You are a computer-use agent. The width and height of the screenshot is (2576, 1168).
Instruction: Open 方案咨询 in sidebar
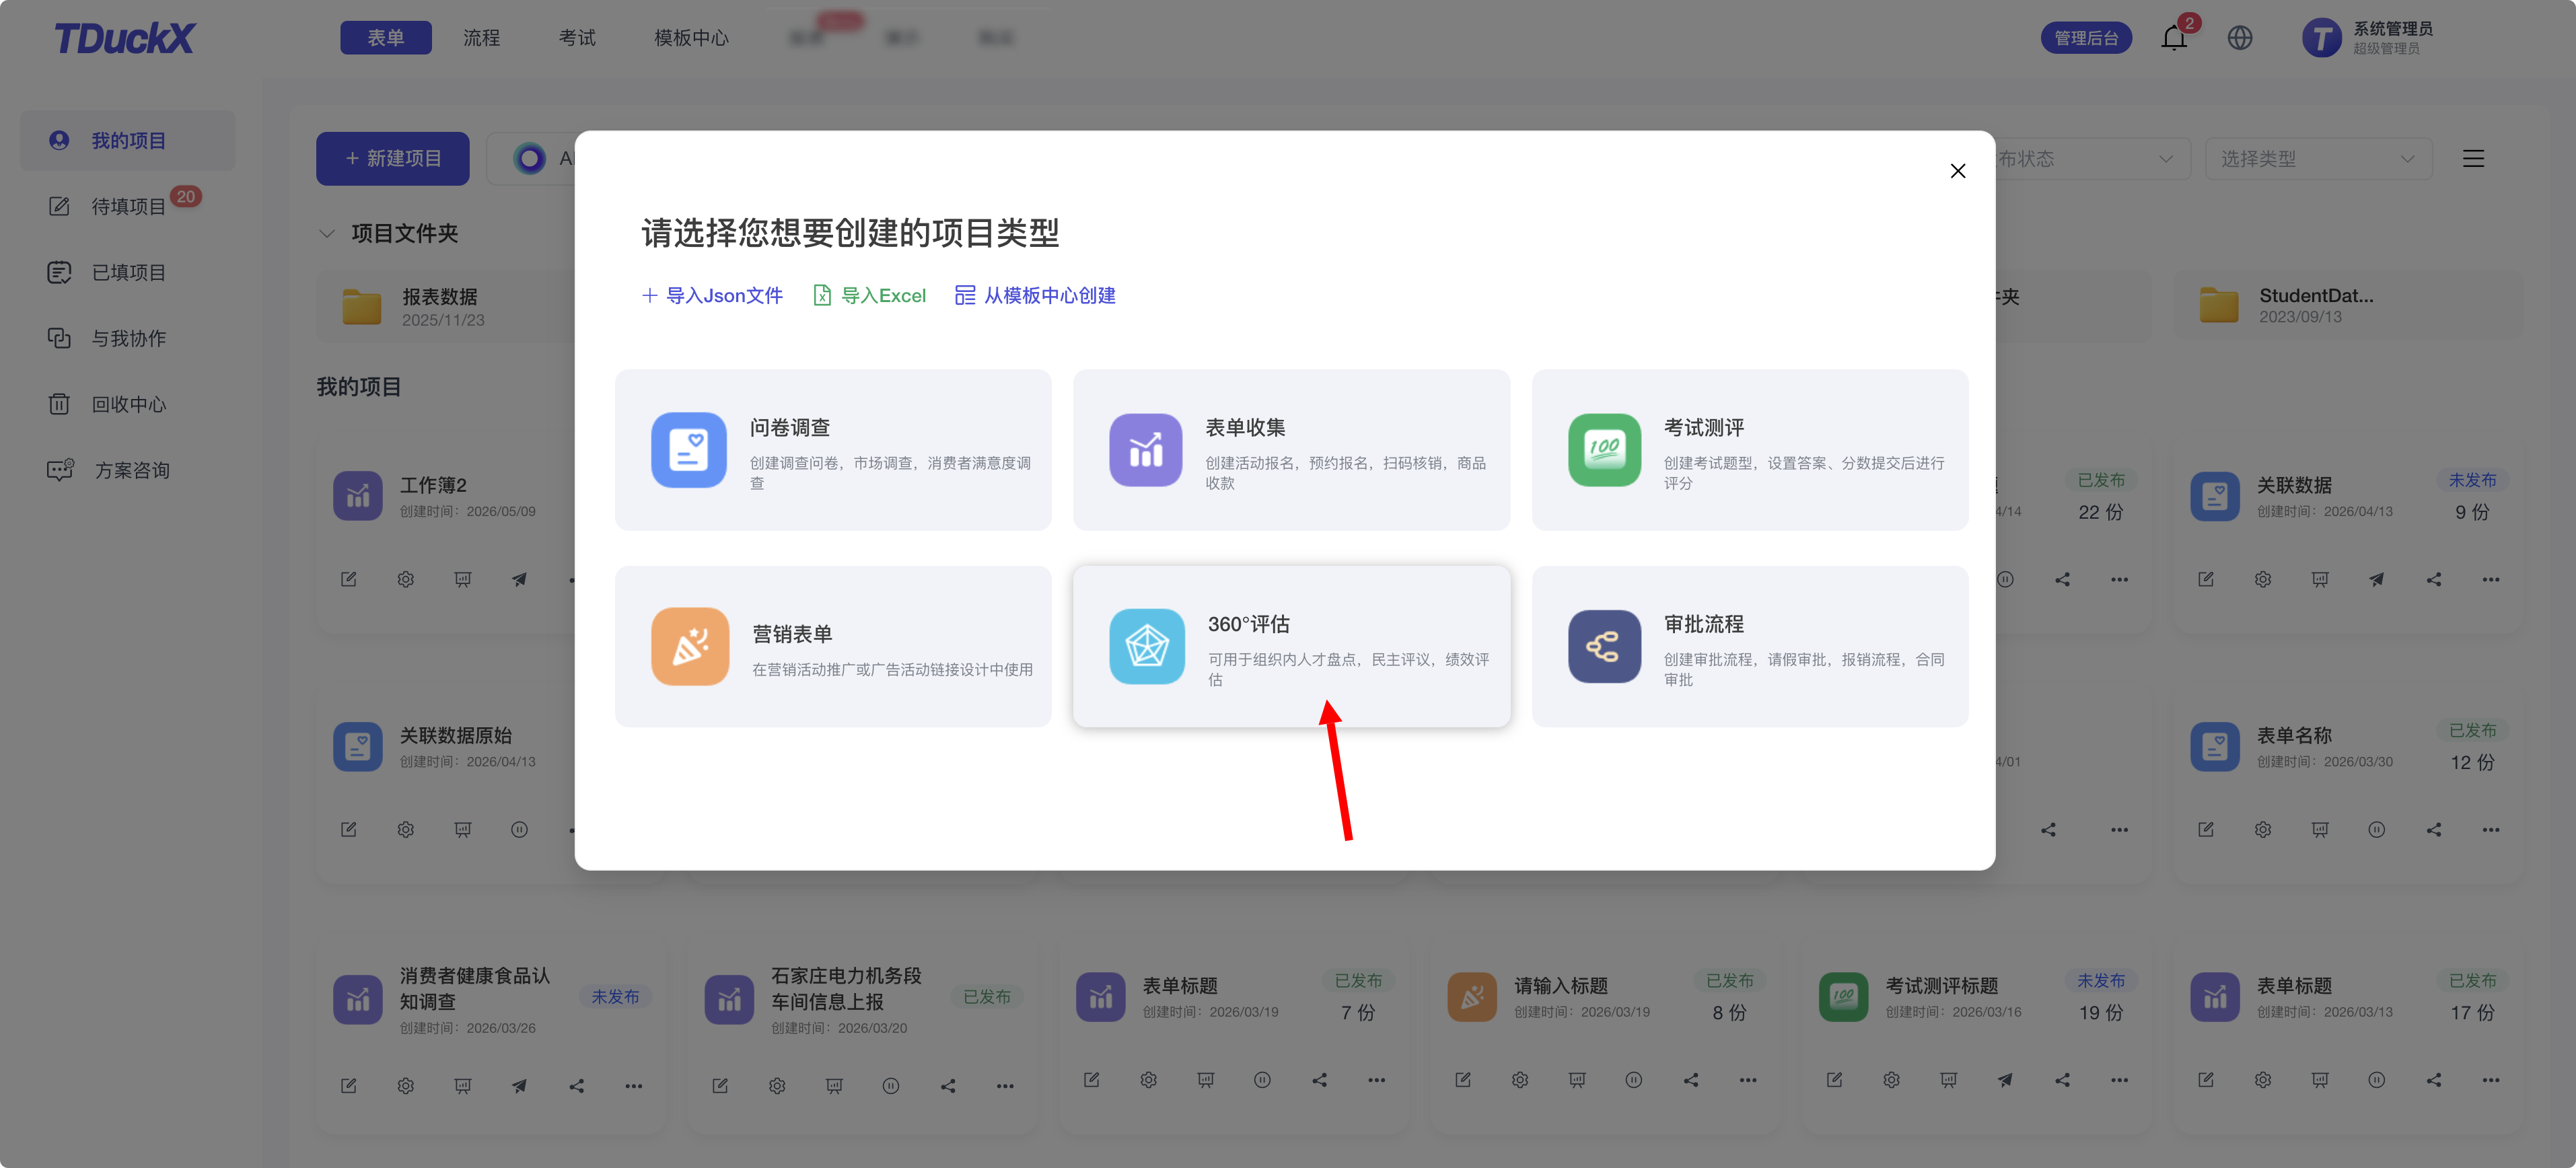coord(128,471)
